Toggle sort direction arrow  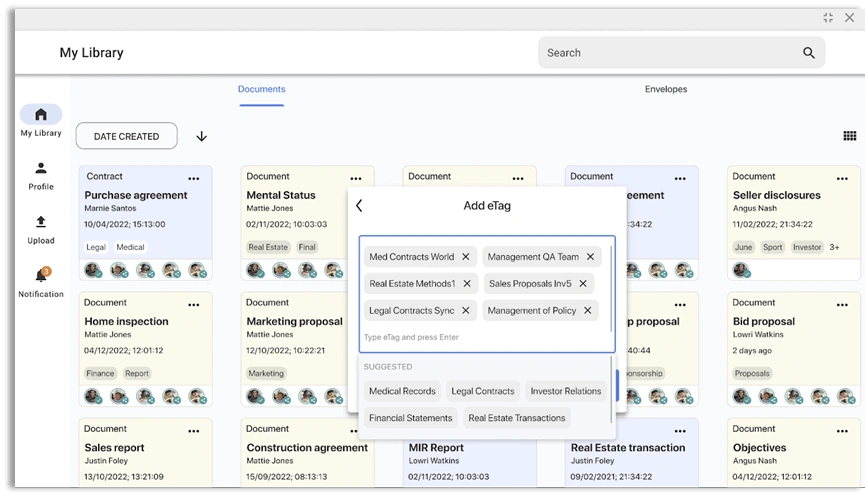(202, 136)
